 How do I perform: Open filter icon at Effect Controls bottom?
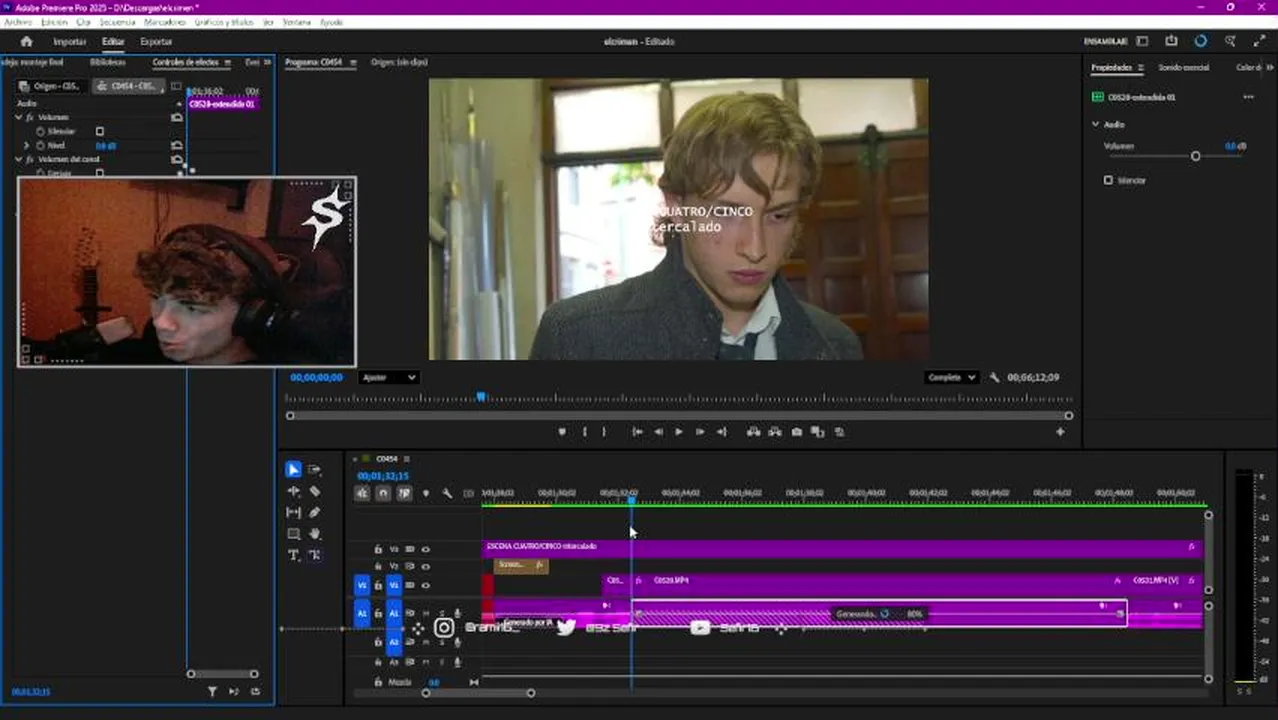(212, 691)
